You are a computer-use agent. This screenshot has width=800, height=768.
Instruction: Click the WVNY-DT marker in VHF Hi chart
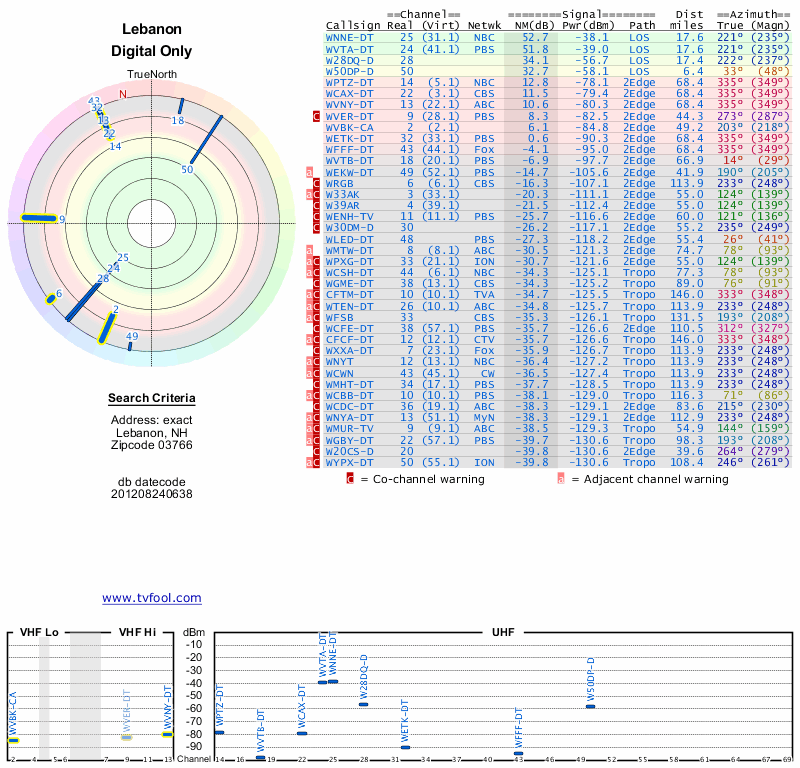[x=168, y=735]
